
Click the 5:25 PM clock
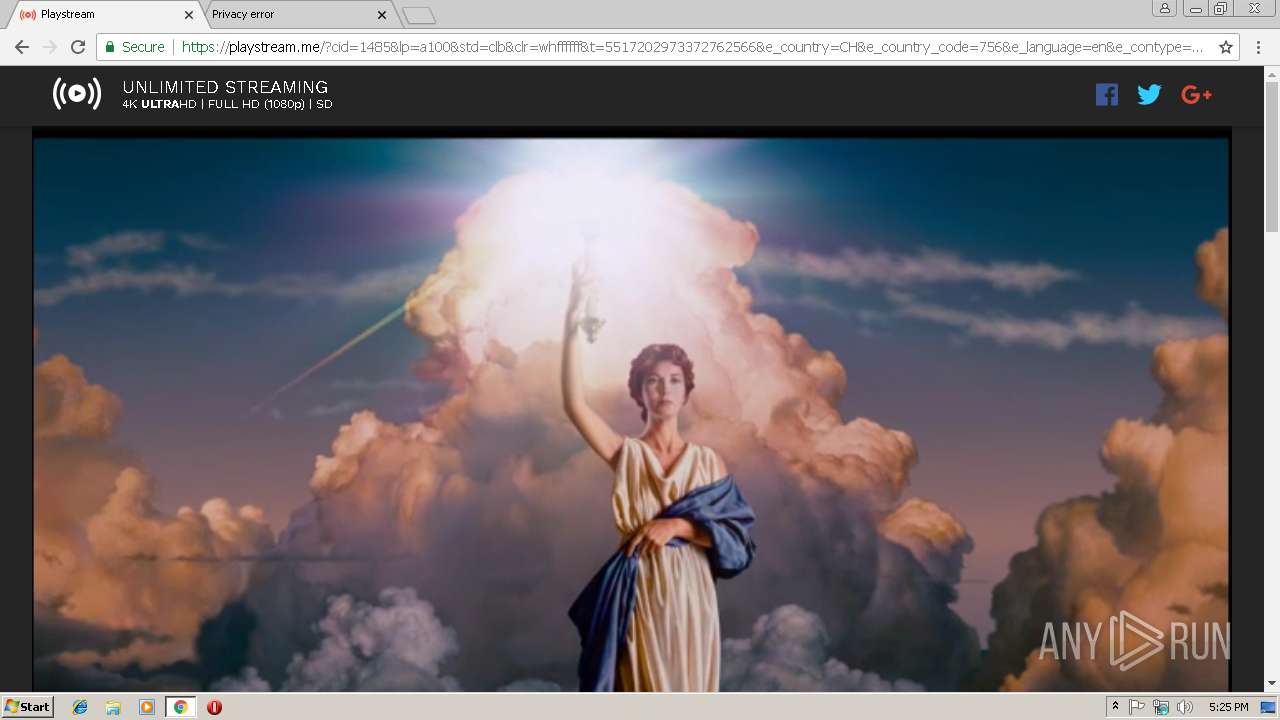point(1228,707)
